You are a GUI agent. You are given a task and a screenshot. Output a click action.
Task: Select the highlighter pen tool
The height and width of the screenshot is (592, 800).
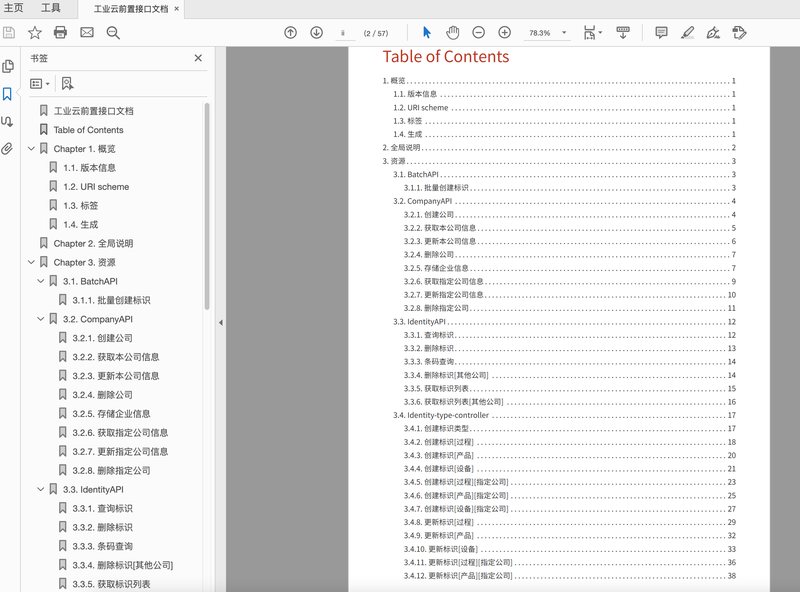(687, 33)
